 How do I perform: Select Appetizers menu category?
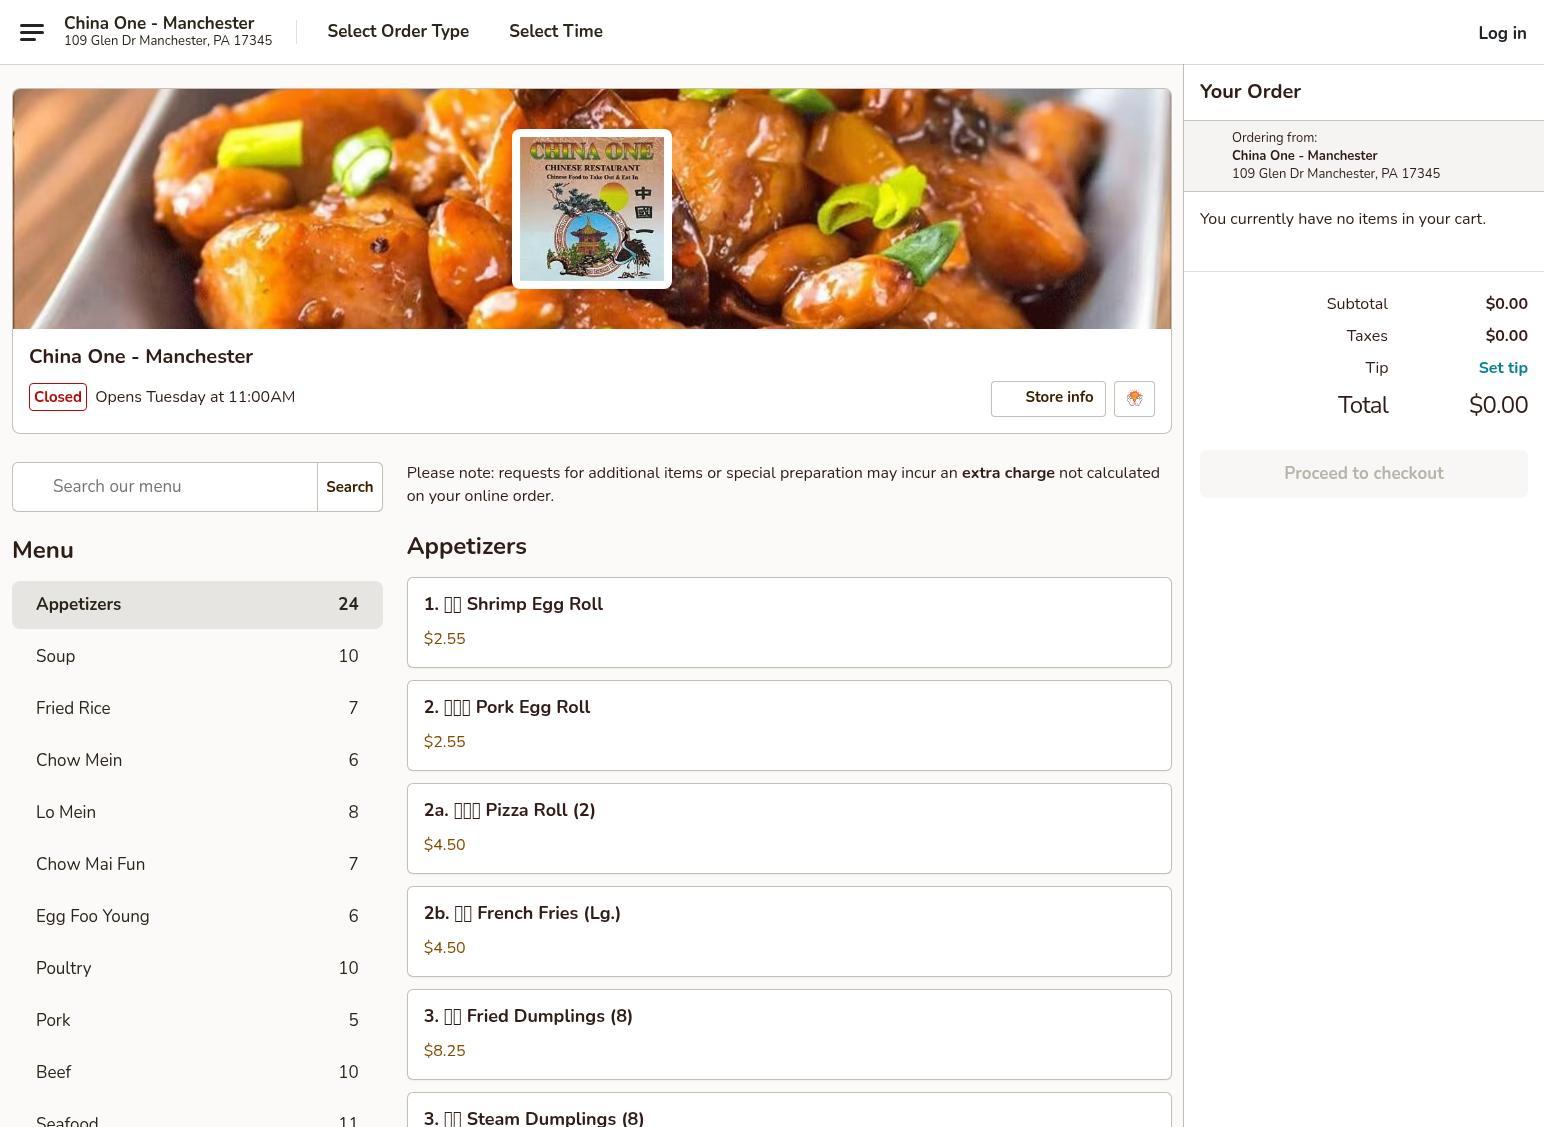pyautogui.click(x=197, y=605)
